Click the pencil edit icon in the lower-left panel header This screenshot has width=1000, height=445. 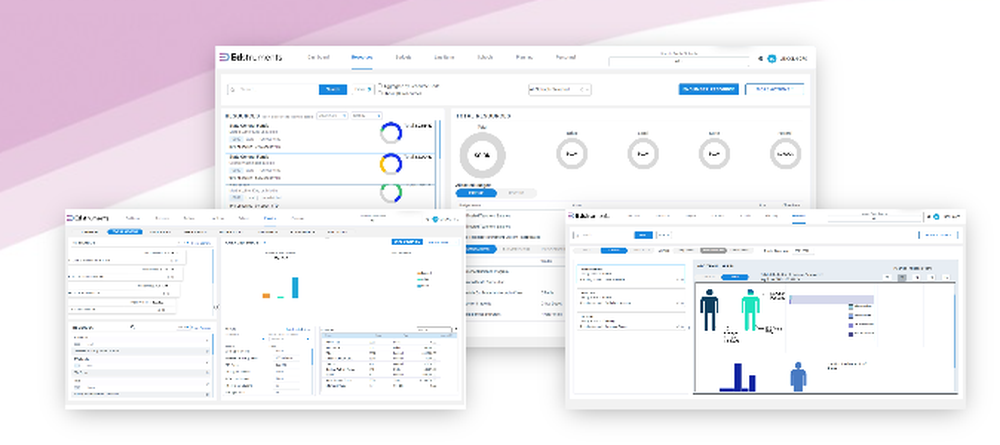[132, 328]
